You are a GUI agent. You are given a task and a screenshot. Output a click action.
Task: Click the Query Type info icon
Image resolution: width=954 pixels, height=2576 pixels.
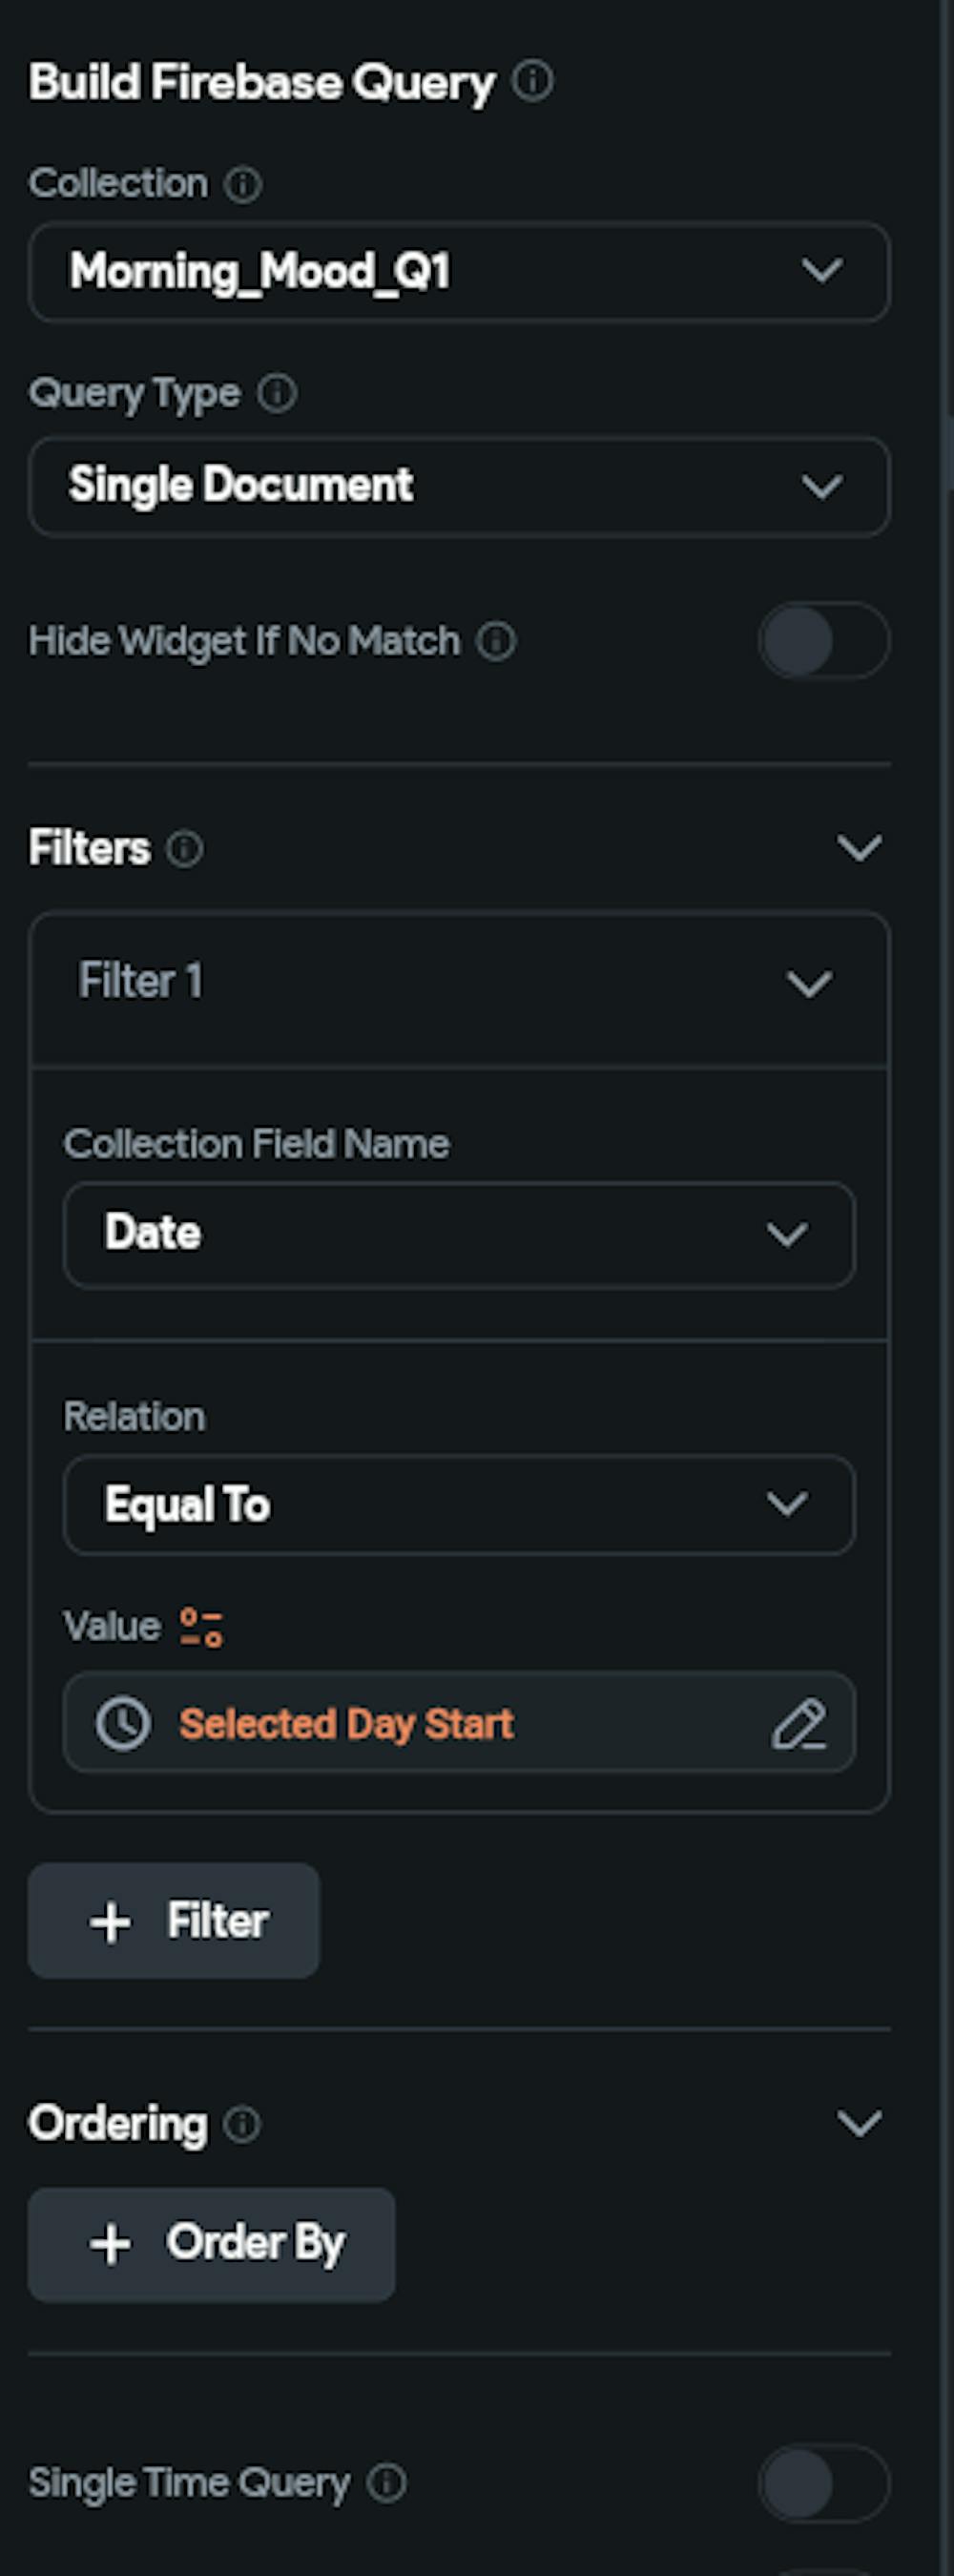[x=277, y=393]
